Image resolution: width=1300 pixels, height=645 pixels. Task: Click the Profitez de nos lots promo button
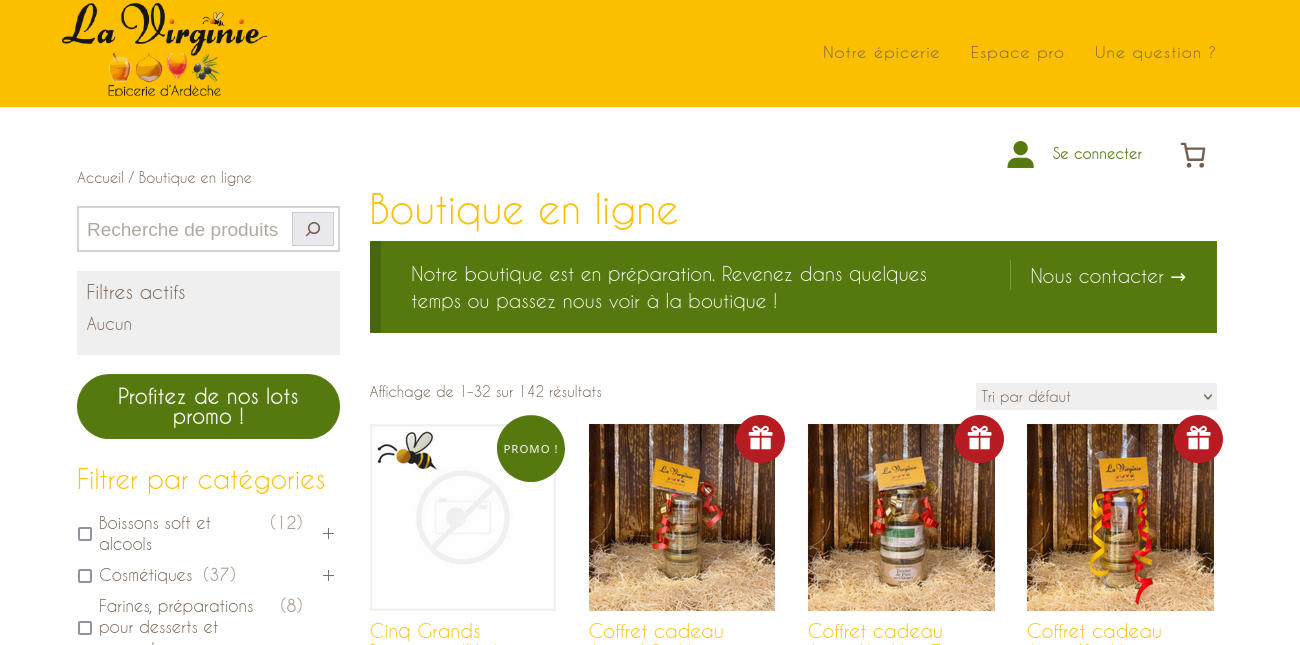point(208,406)
